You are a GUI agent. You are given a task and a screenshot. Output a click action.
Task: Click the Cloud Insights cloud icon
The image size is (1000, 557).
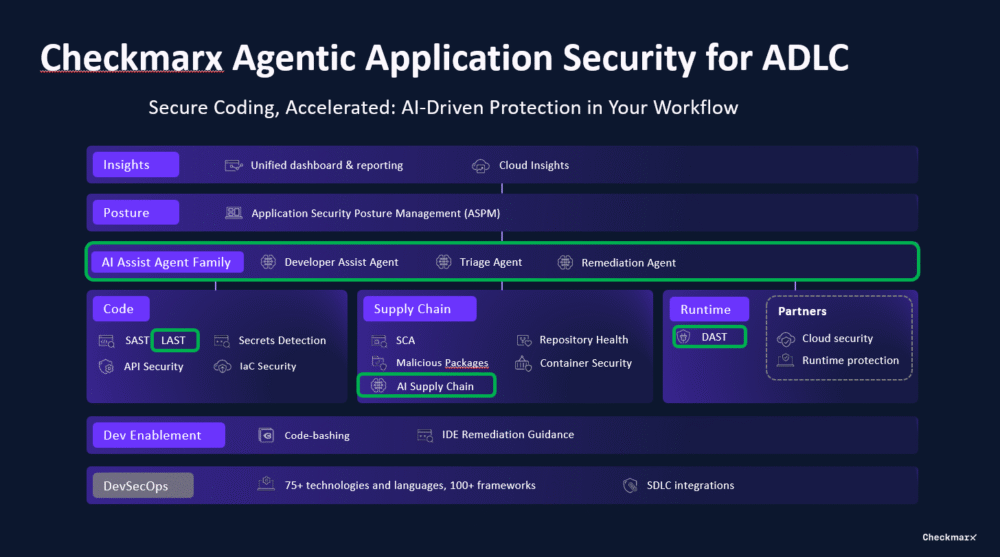[x=481, y=166]
